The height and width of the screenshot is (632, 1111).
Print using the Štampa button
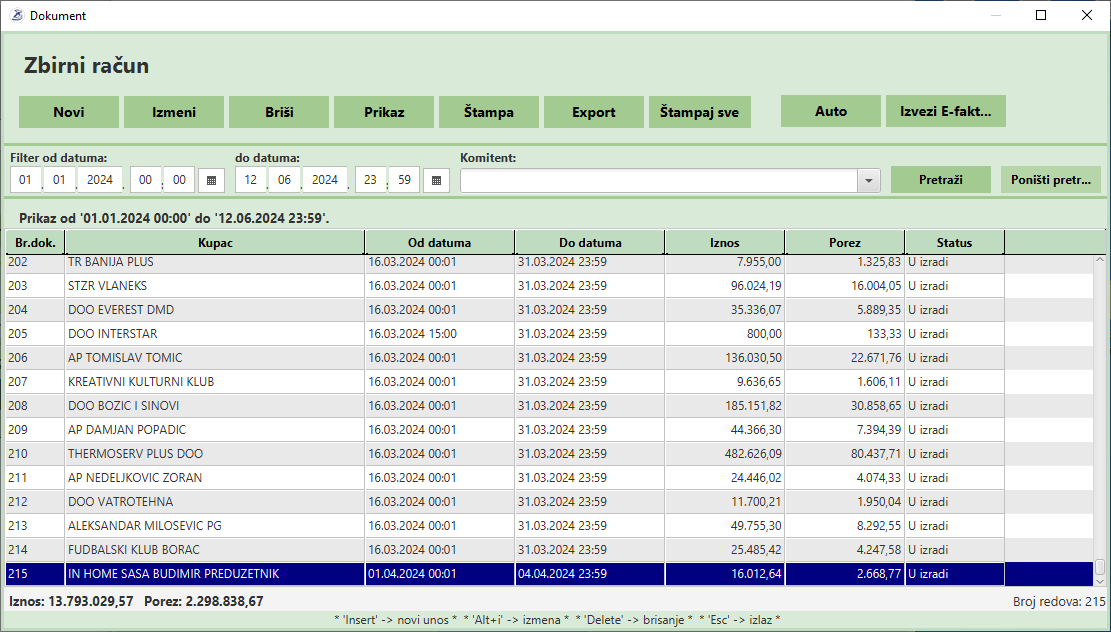coord(489,112)
